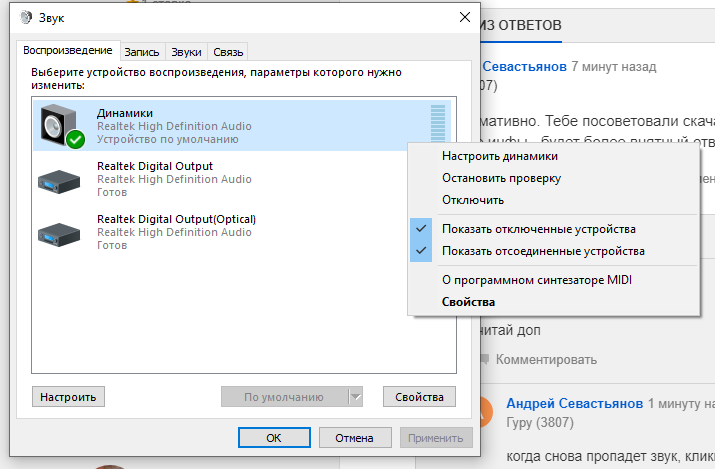This screenshot has width=715, height=469.
Task: Switch to the Связь tab
Action: [x=228, y=52]
